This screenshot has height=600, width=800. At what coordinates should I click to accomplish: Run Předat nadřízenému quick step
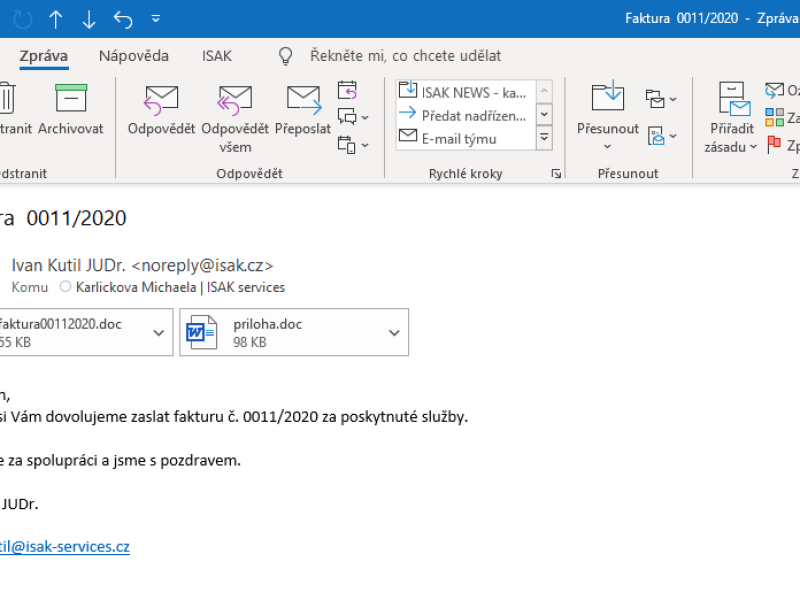(465, 115)
